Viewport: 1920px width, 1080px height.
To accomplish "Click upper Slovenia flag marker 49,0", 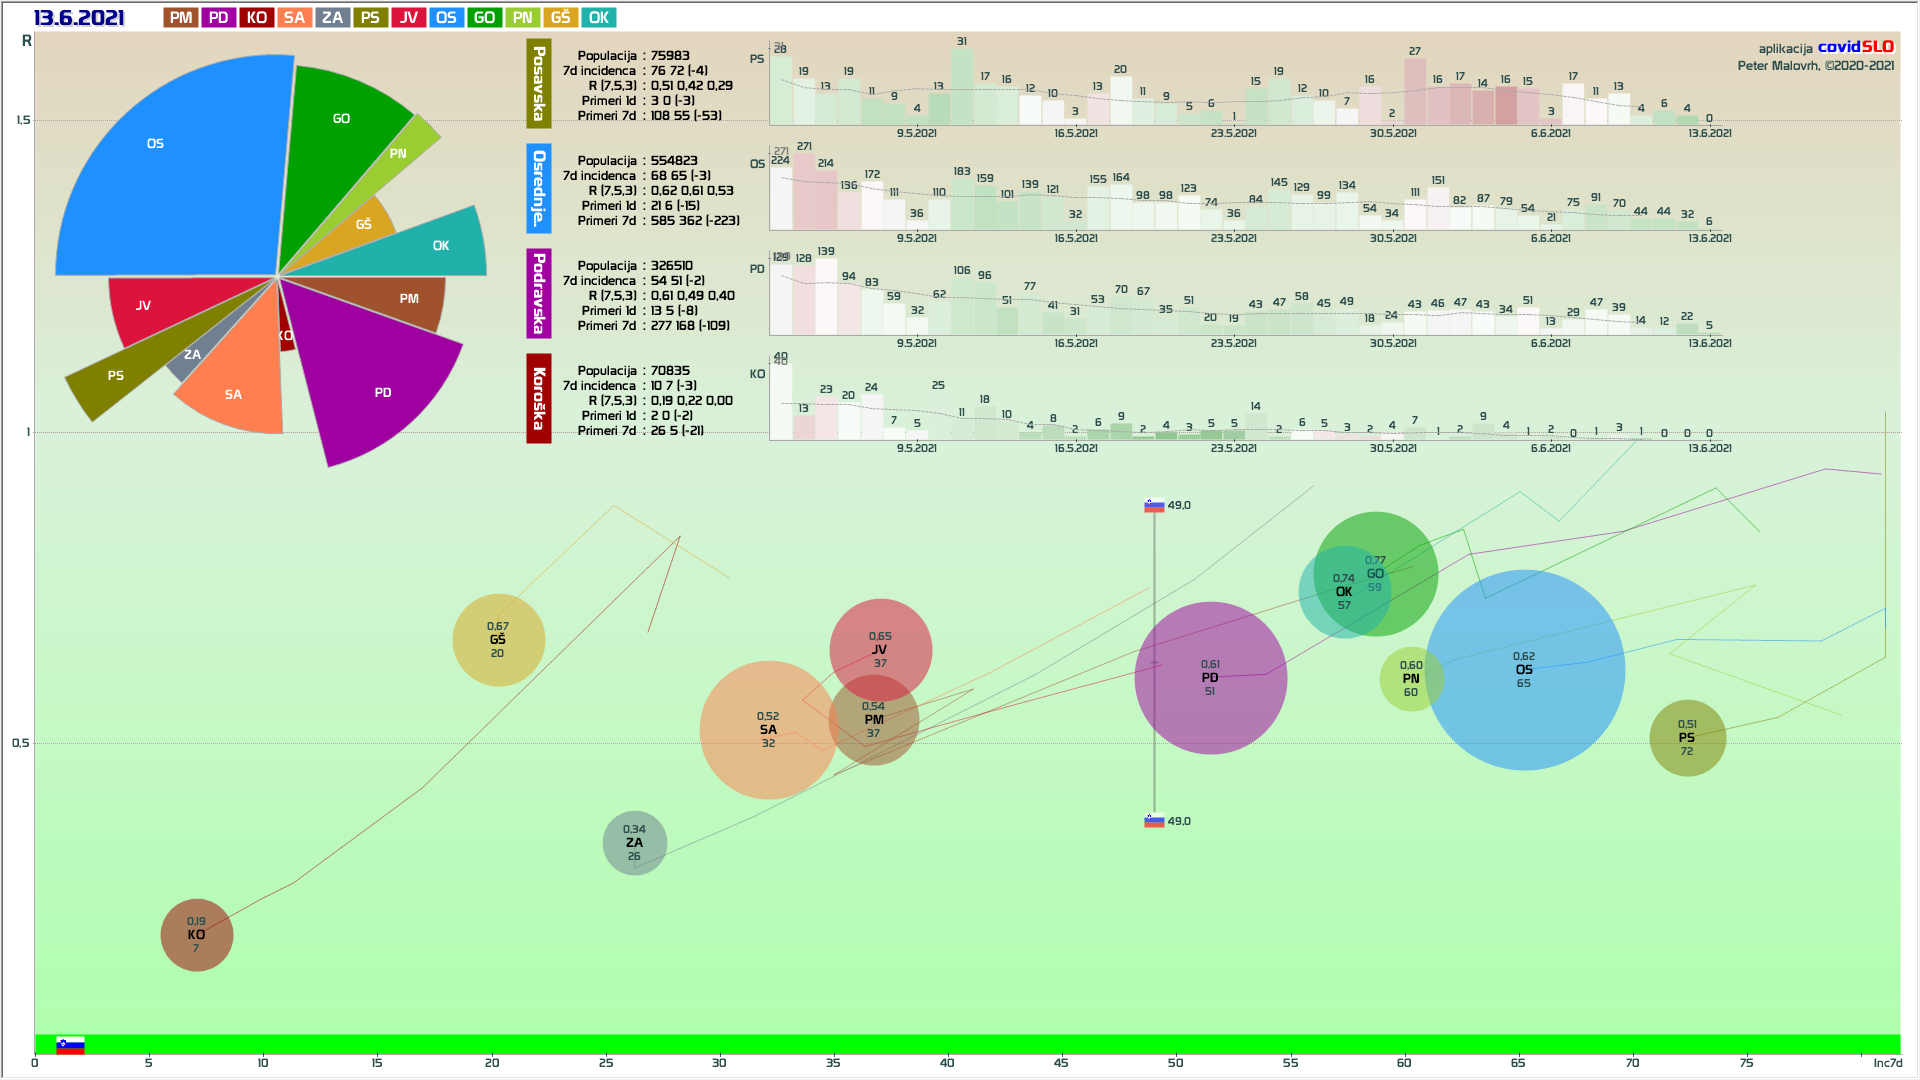I will pyautogui.click(x=1154, y=506).
